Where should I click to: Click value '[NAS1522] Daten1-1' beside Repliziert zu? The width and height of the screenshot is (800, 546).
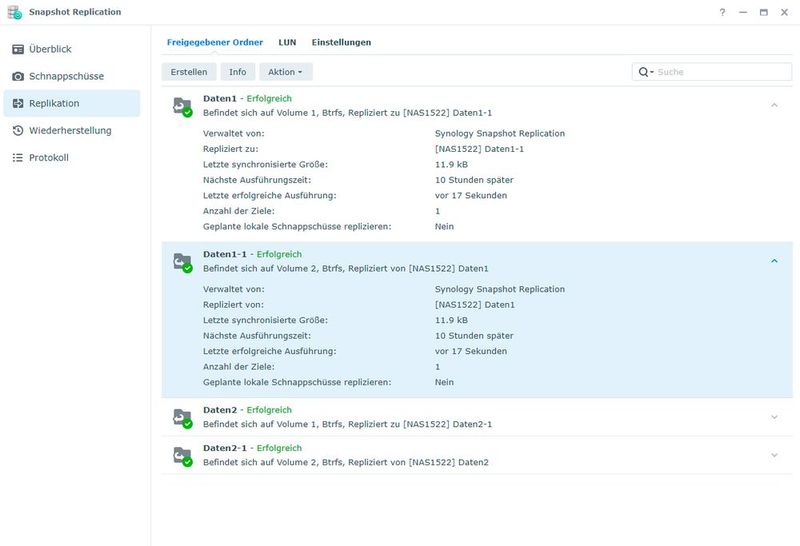(x=479, y=149)
